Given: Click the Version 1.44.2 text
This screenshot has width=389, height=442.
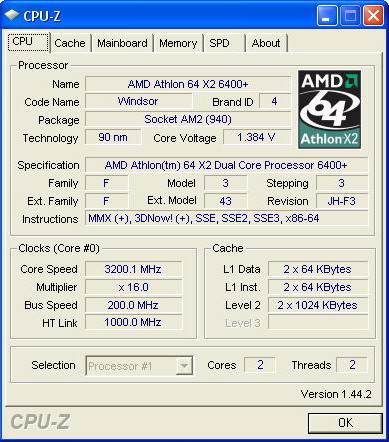Looking at the screenshot, I should [x=336, y=394].
